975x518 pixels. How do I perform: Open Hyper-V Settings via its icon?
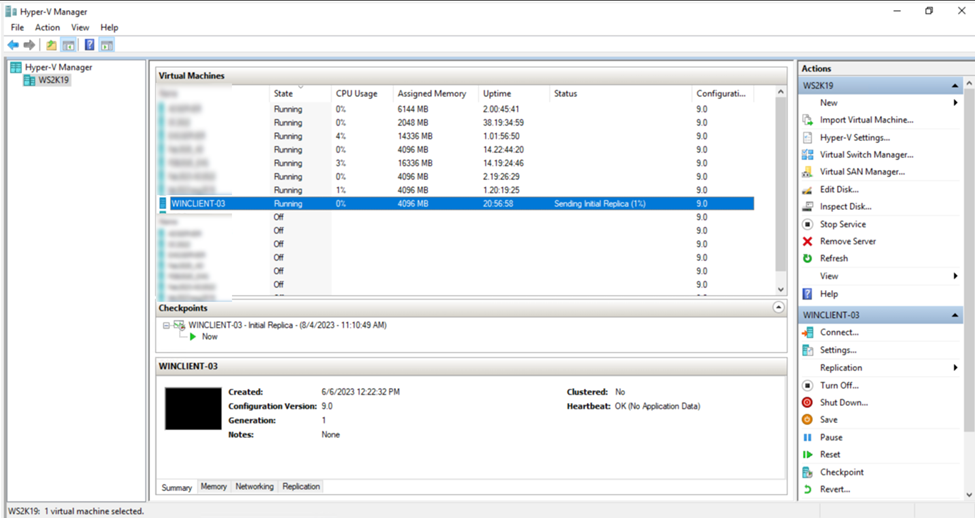(x=807, y=137)
